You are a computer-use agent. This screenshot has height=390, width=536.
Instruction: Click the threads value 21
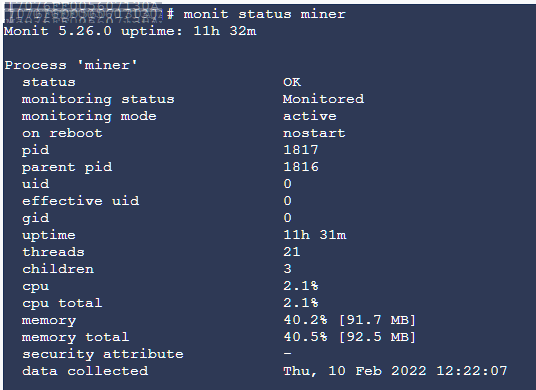pyautogui.click(x=292, y=252)
